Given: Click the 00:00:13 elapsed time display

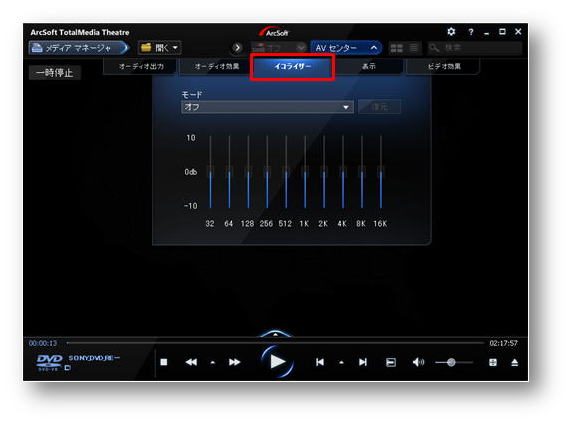Looking at the screenshot, I should tap(43, 343).
